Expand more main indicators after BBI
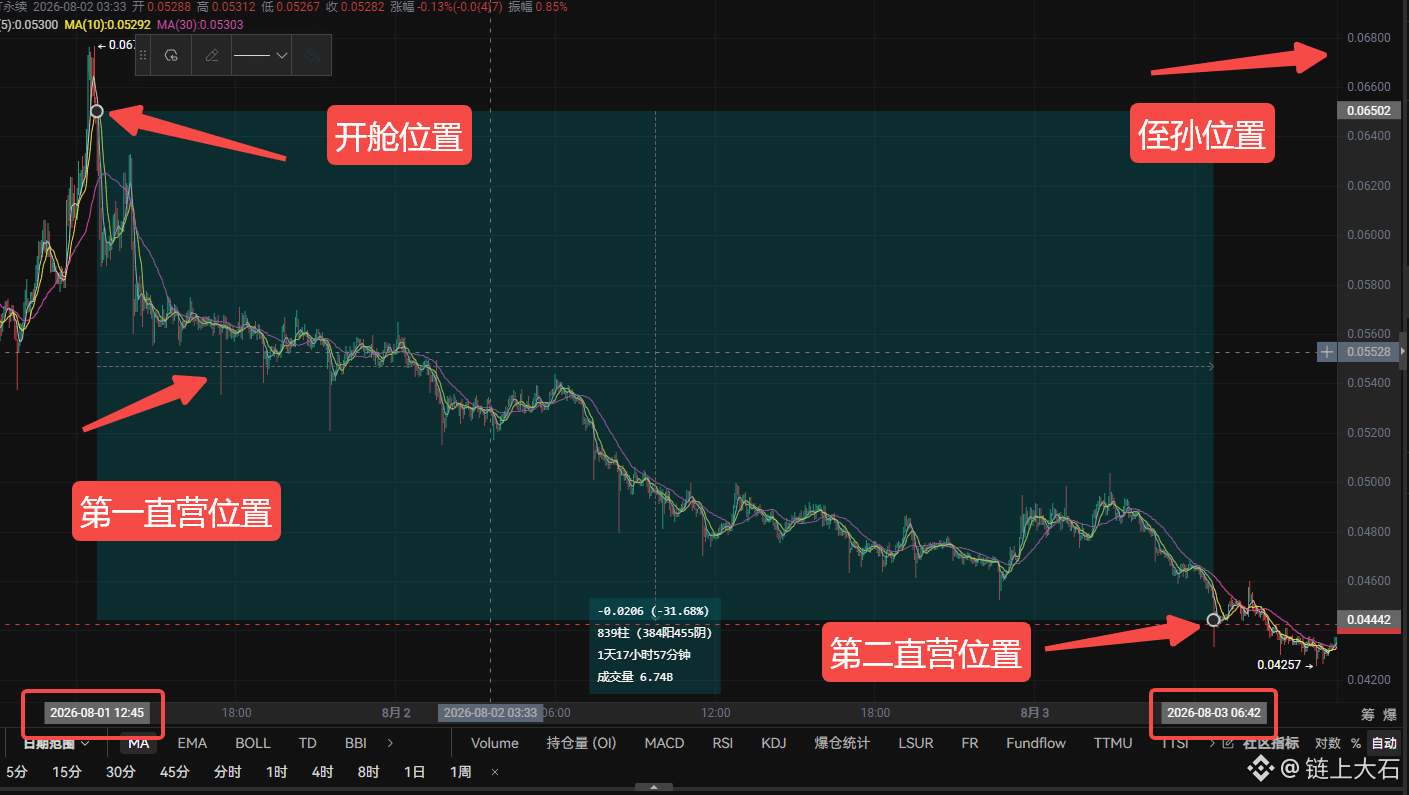 (390, 743)
